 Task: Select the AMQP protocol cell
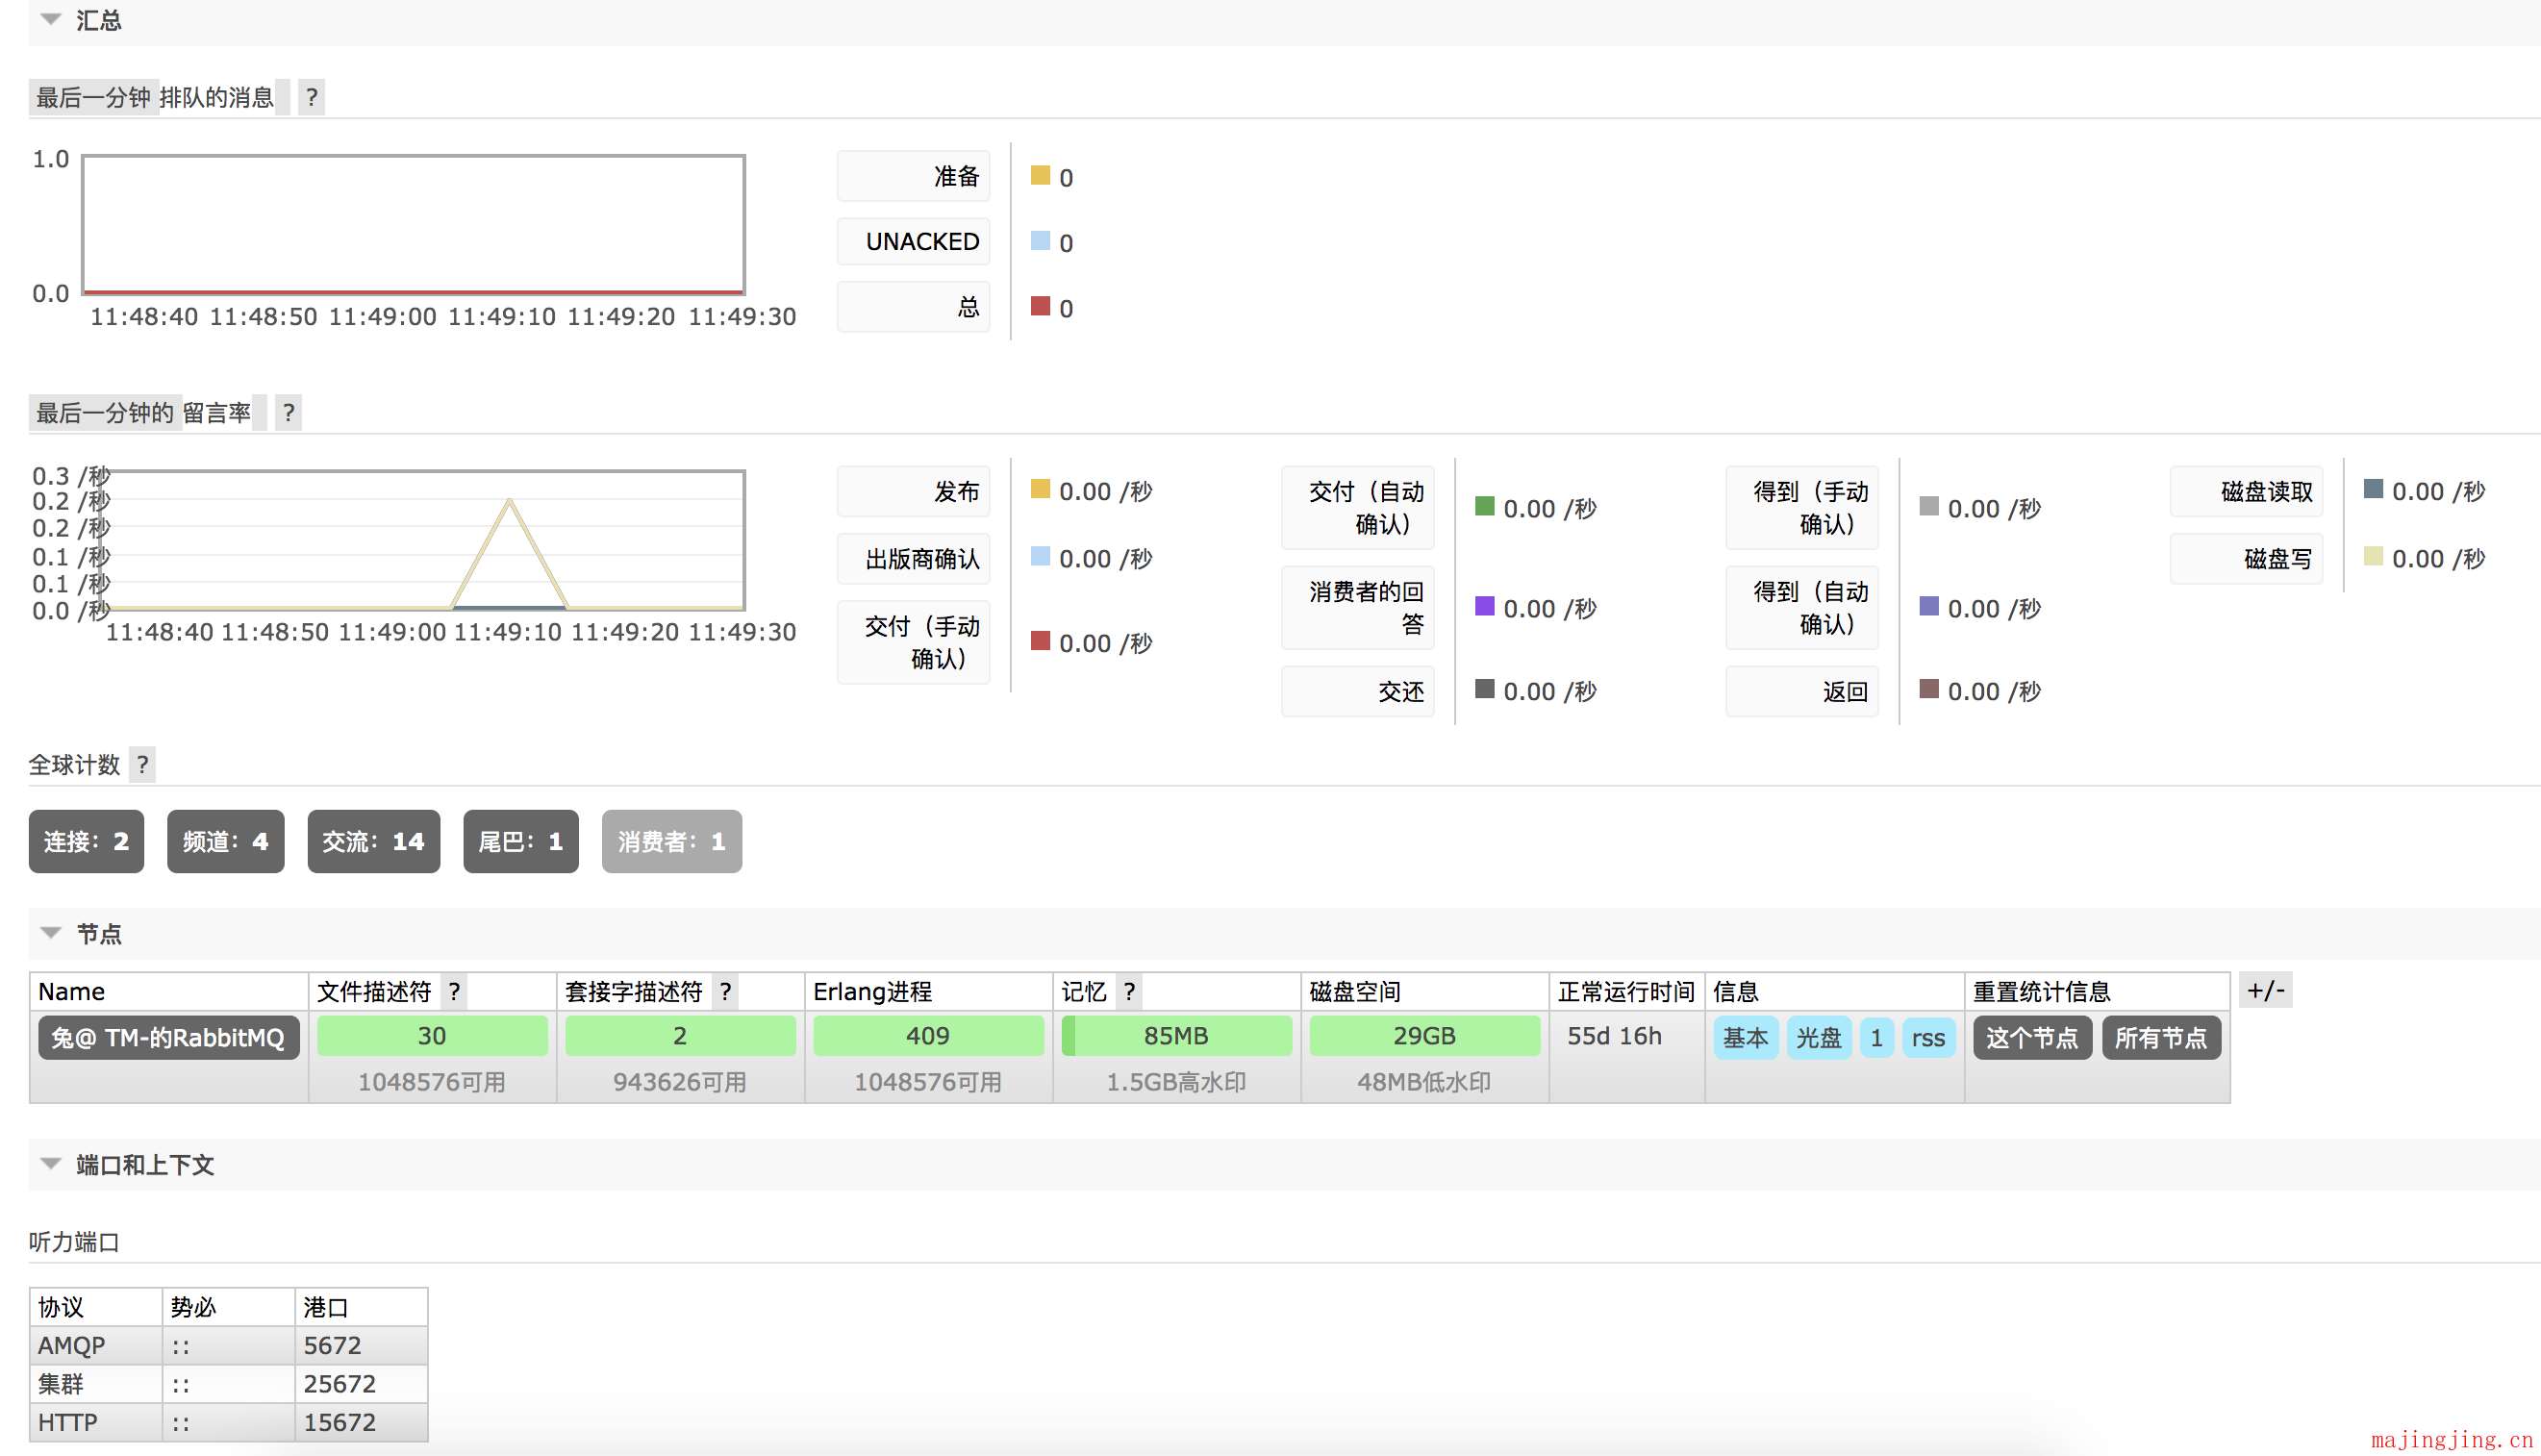coord(96,1346)
